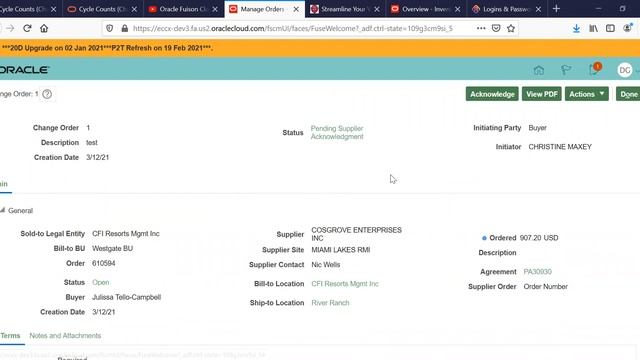640x360 pixels.
Task: Open the tracking protection shield icon
Action: [x=109, y=28]
